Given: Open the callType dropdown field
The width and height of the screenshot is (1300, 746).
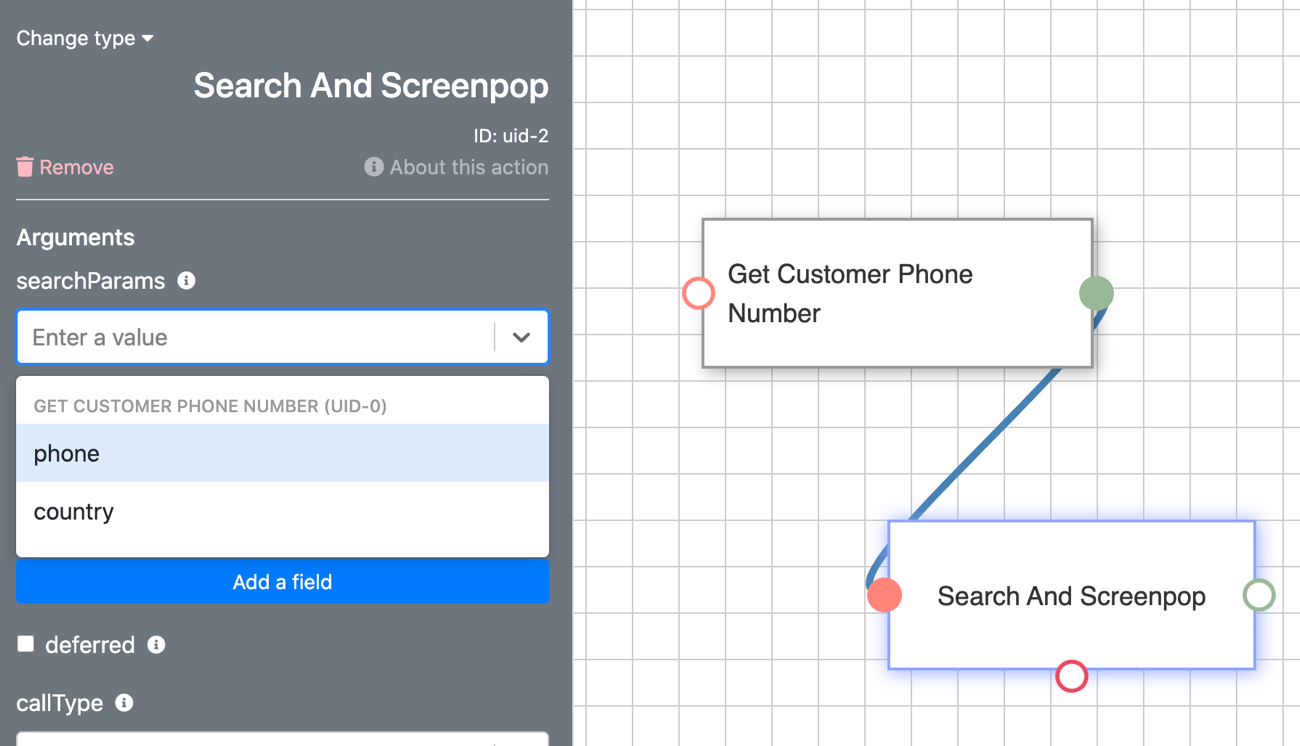Looking at the screenshot, I should coord(282,739).
